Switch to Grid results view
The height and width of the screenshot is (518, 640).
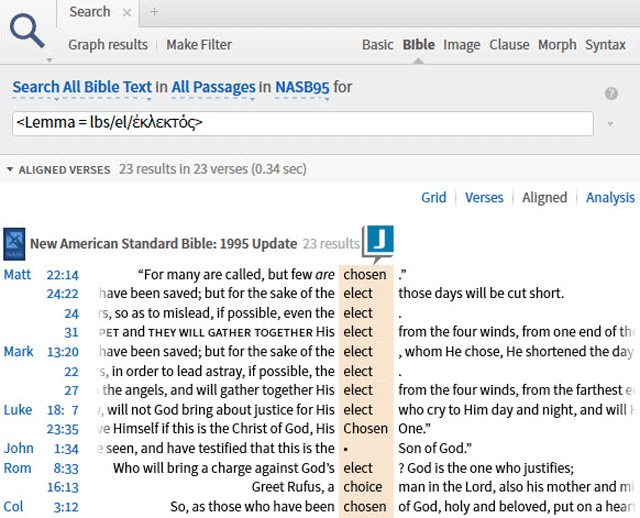433,198
